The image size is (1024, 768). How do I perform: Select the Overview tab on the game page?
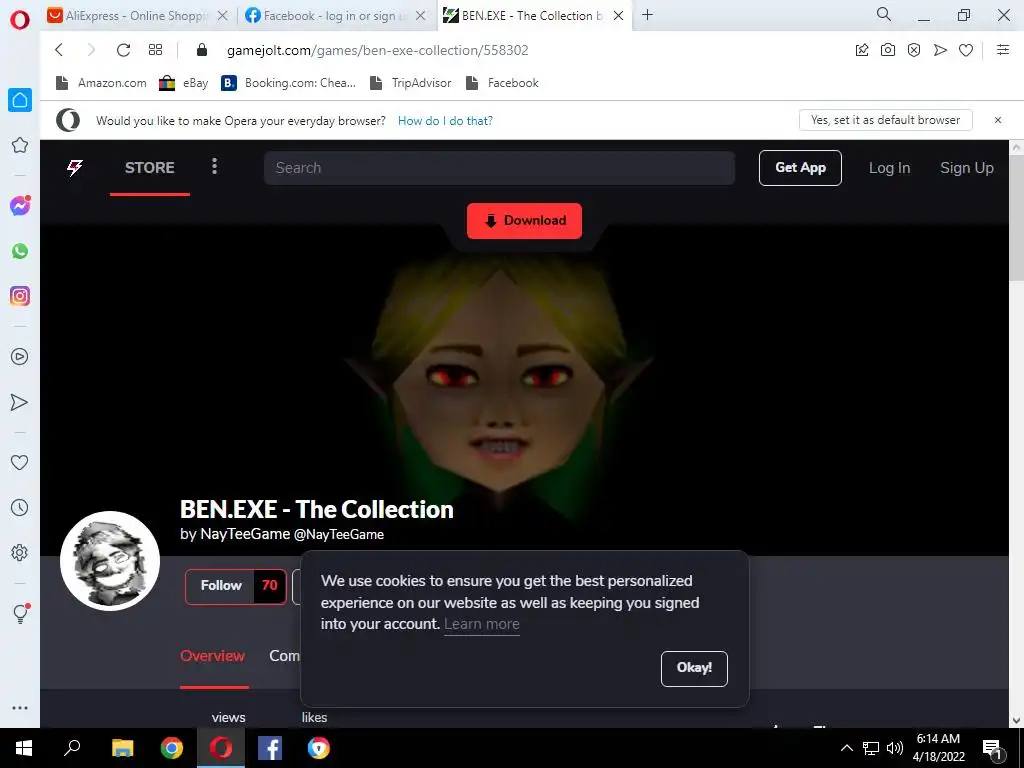(x=213, y=656)
